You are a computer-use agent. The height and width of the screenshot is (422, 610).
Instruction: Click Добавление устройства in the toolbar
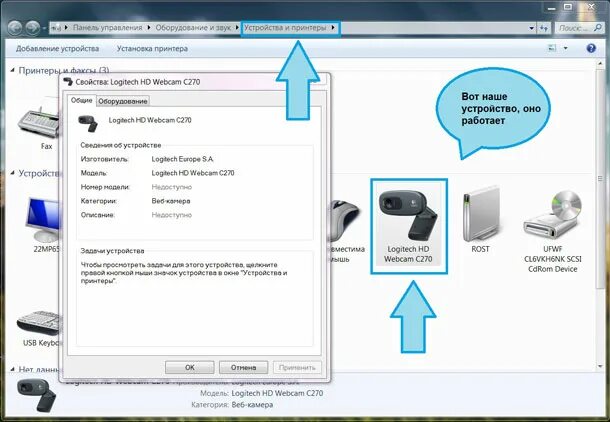pos(57,47)
